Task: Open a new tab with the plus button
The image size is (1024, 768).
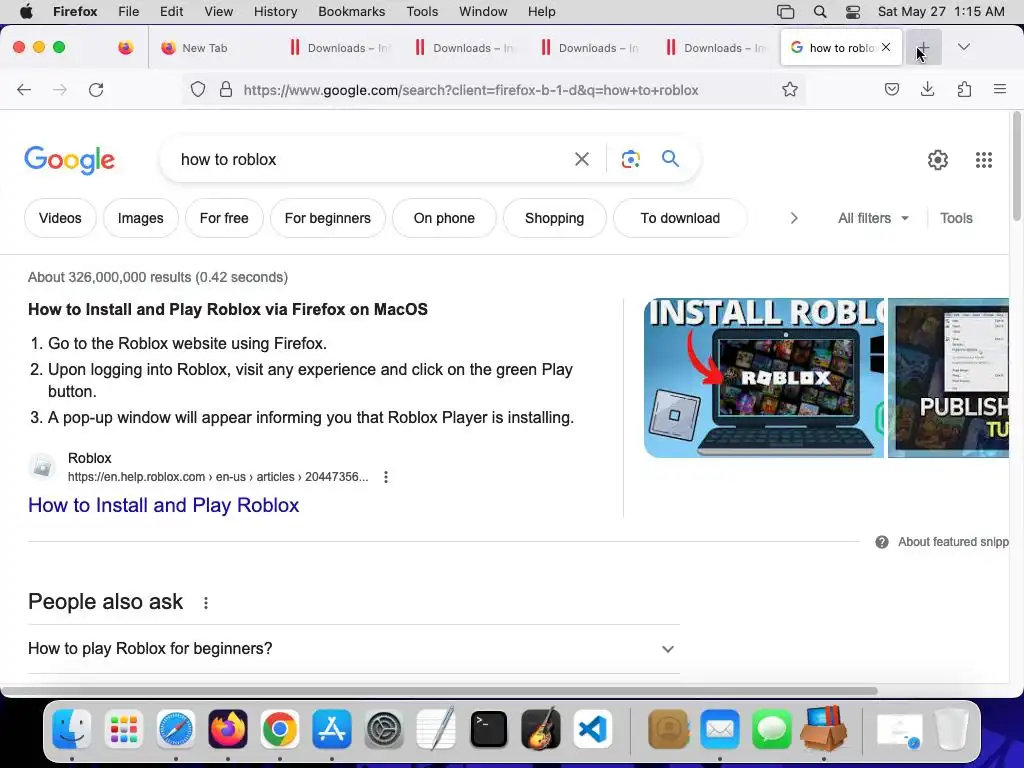Action: click(923, 48)
